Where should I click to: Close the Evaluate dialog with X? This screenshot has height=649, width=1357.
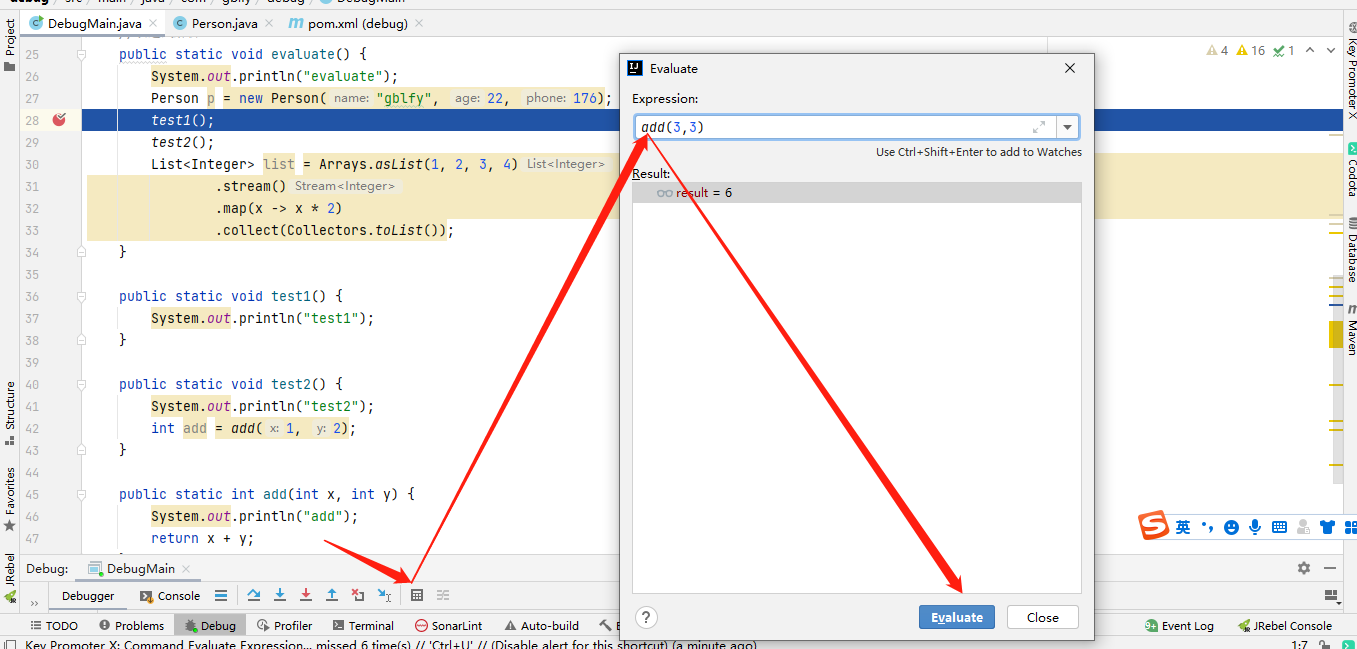[x=1070, y=68]
